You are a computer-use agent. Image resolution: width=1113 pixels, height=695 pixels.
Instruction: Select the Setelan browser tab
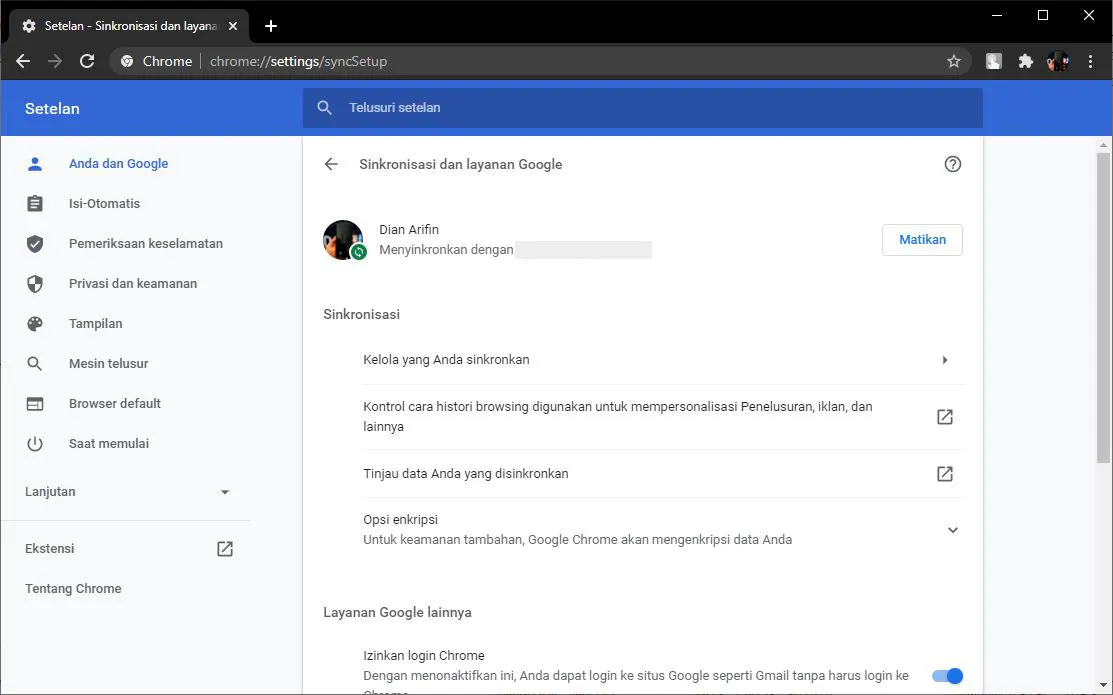125,25
